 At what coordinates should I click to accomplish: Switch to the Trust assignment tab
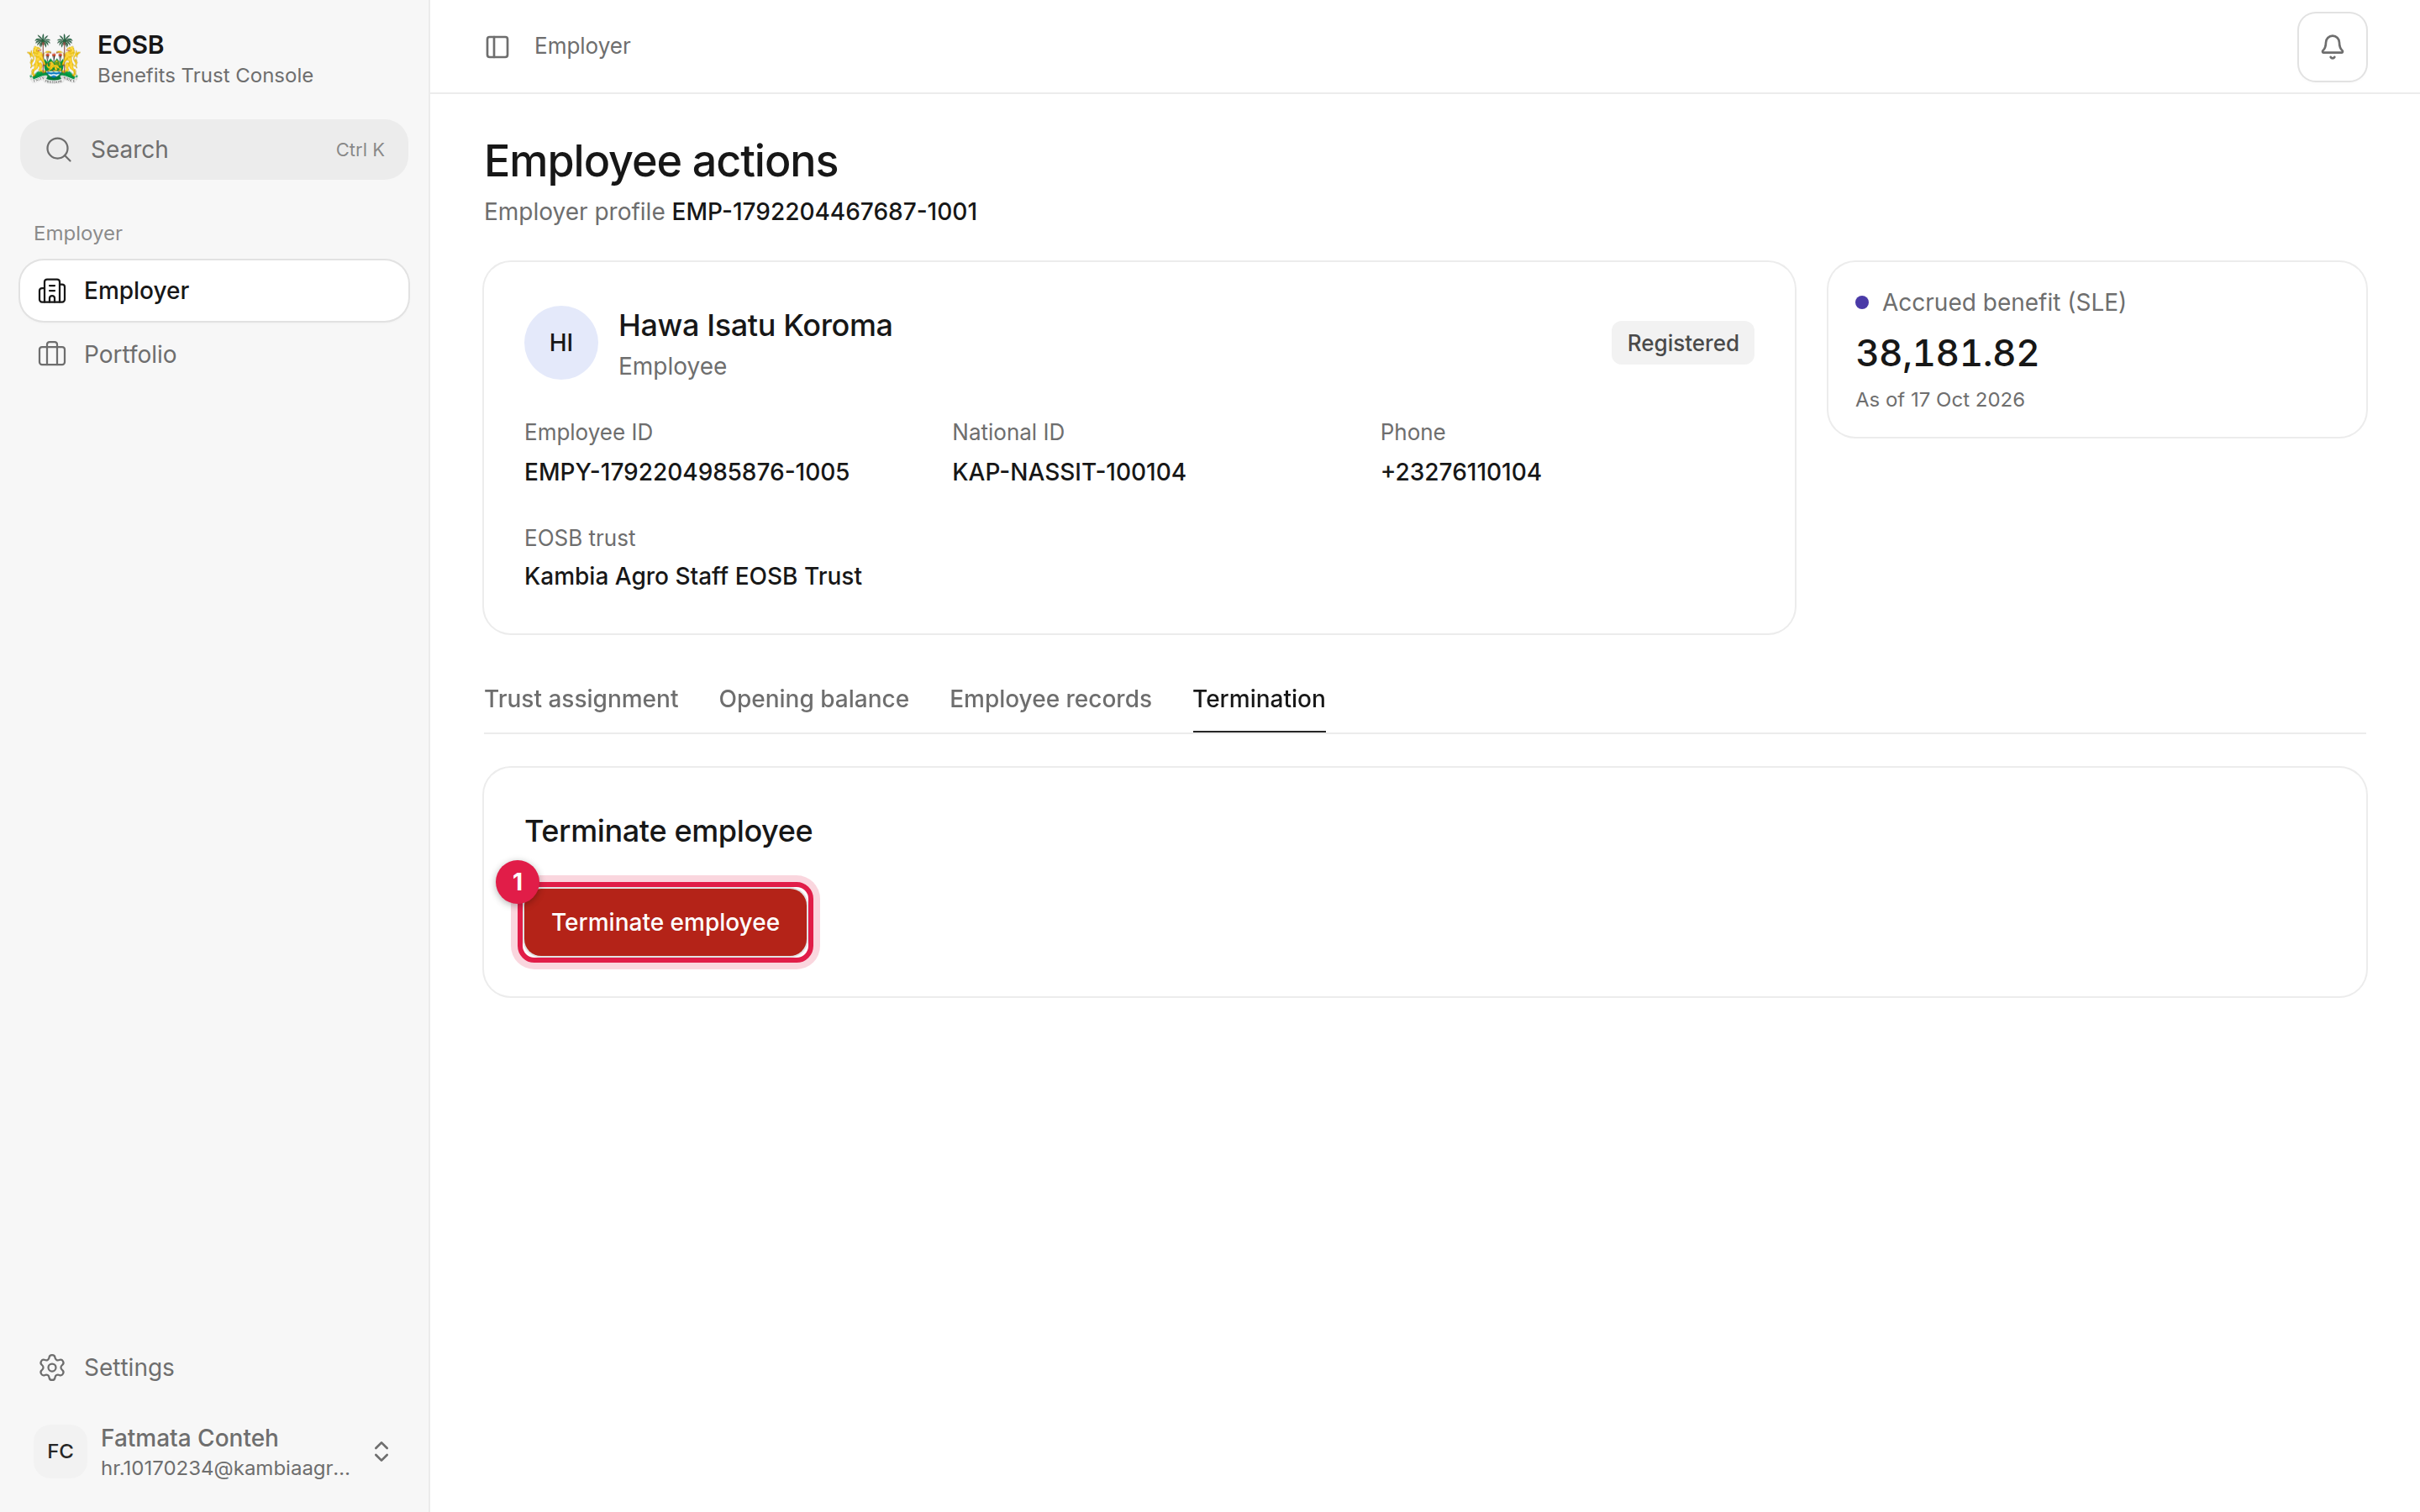coord(581,699)
